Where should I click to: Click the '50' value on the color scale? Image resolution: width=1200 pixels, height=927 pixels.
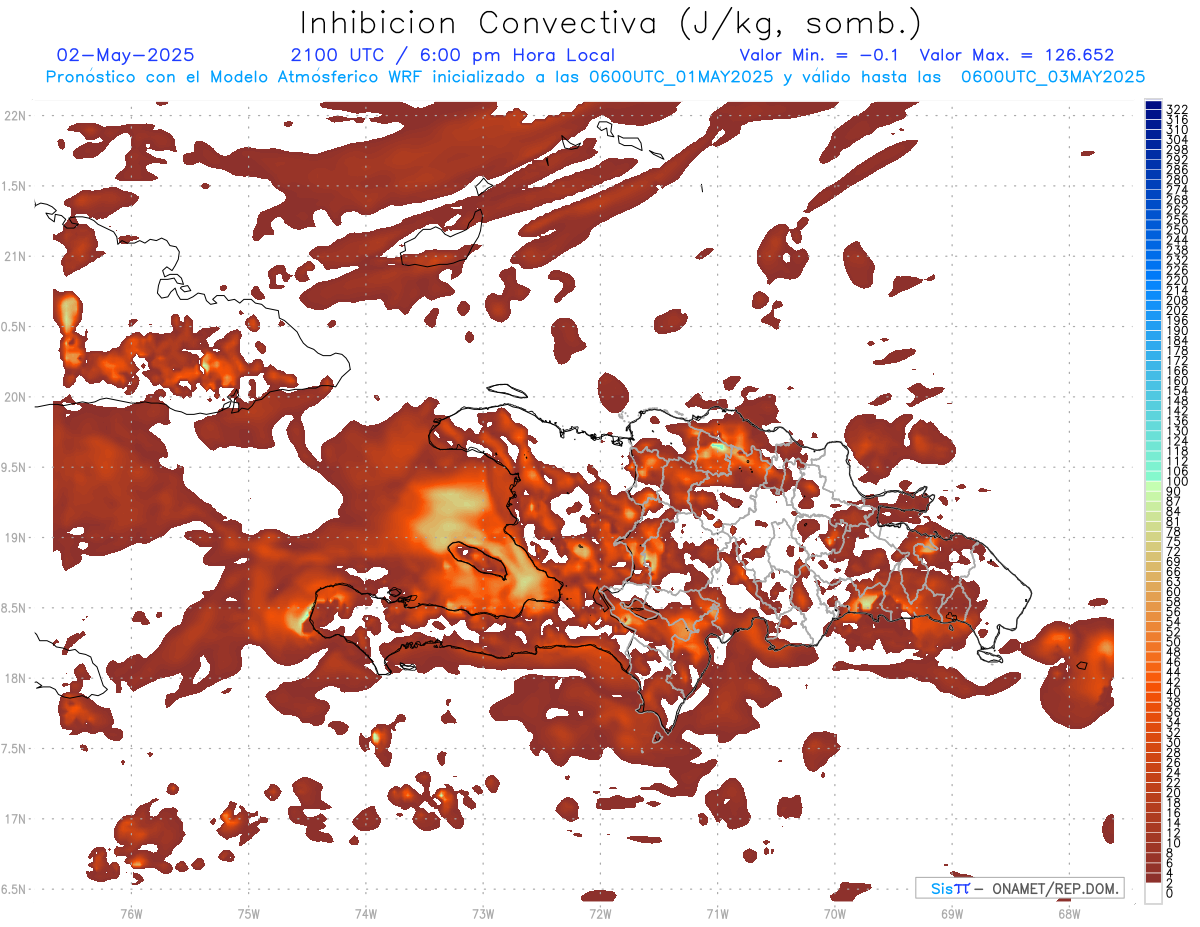[1173, 641]
